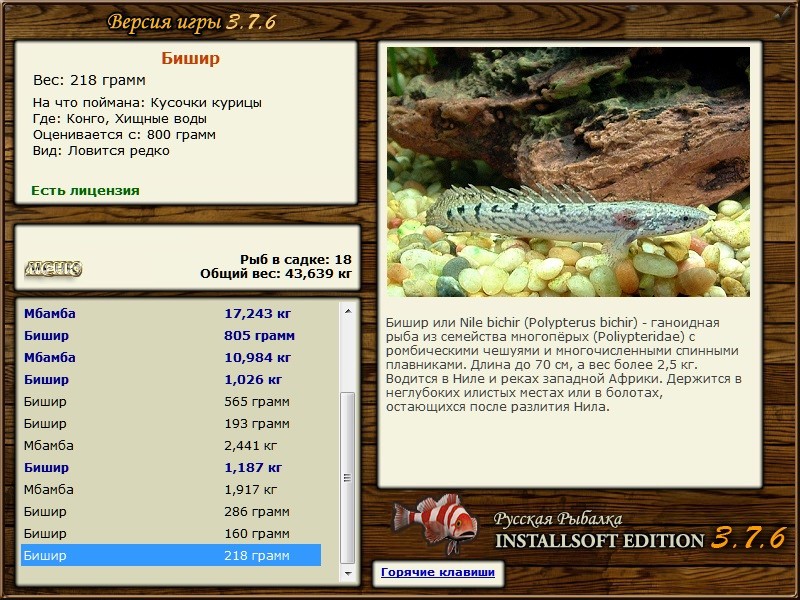Click the Бишир fish photo
The height and width of the screenshot is (600, 800).
click(568, 172)
